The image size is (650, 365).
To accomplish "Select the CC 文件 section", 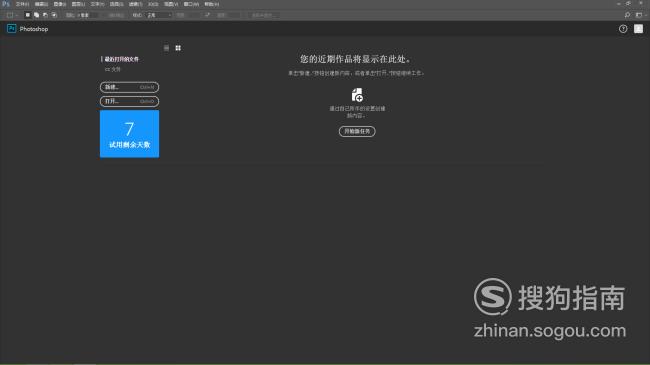I will pos(113,70).
